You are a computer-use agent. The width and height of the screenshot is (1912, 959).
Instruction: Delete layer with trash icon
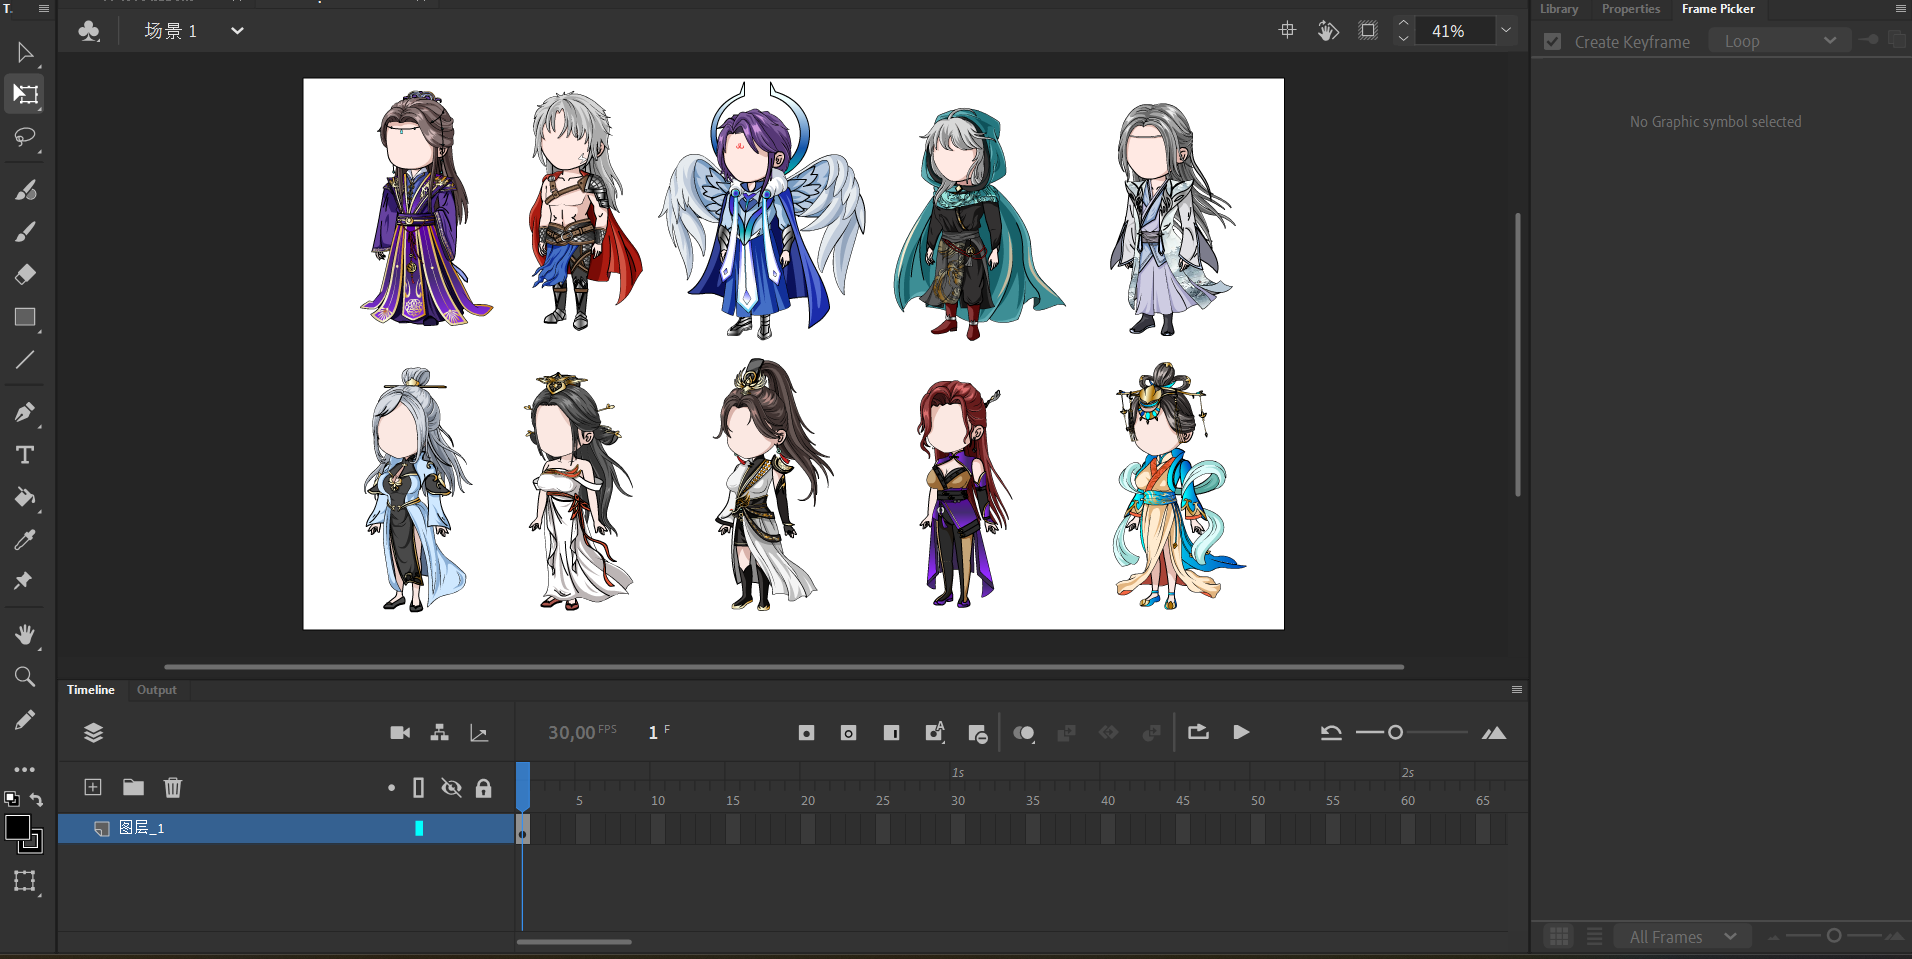tap(173, 788)
